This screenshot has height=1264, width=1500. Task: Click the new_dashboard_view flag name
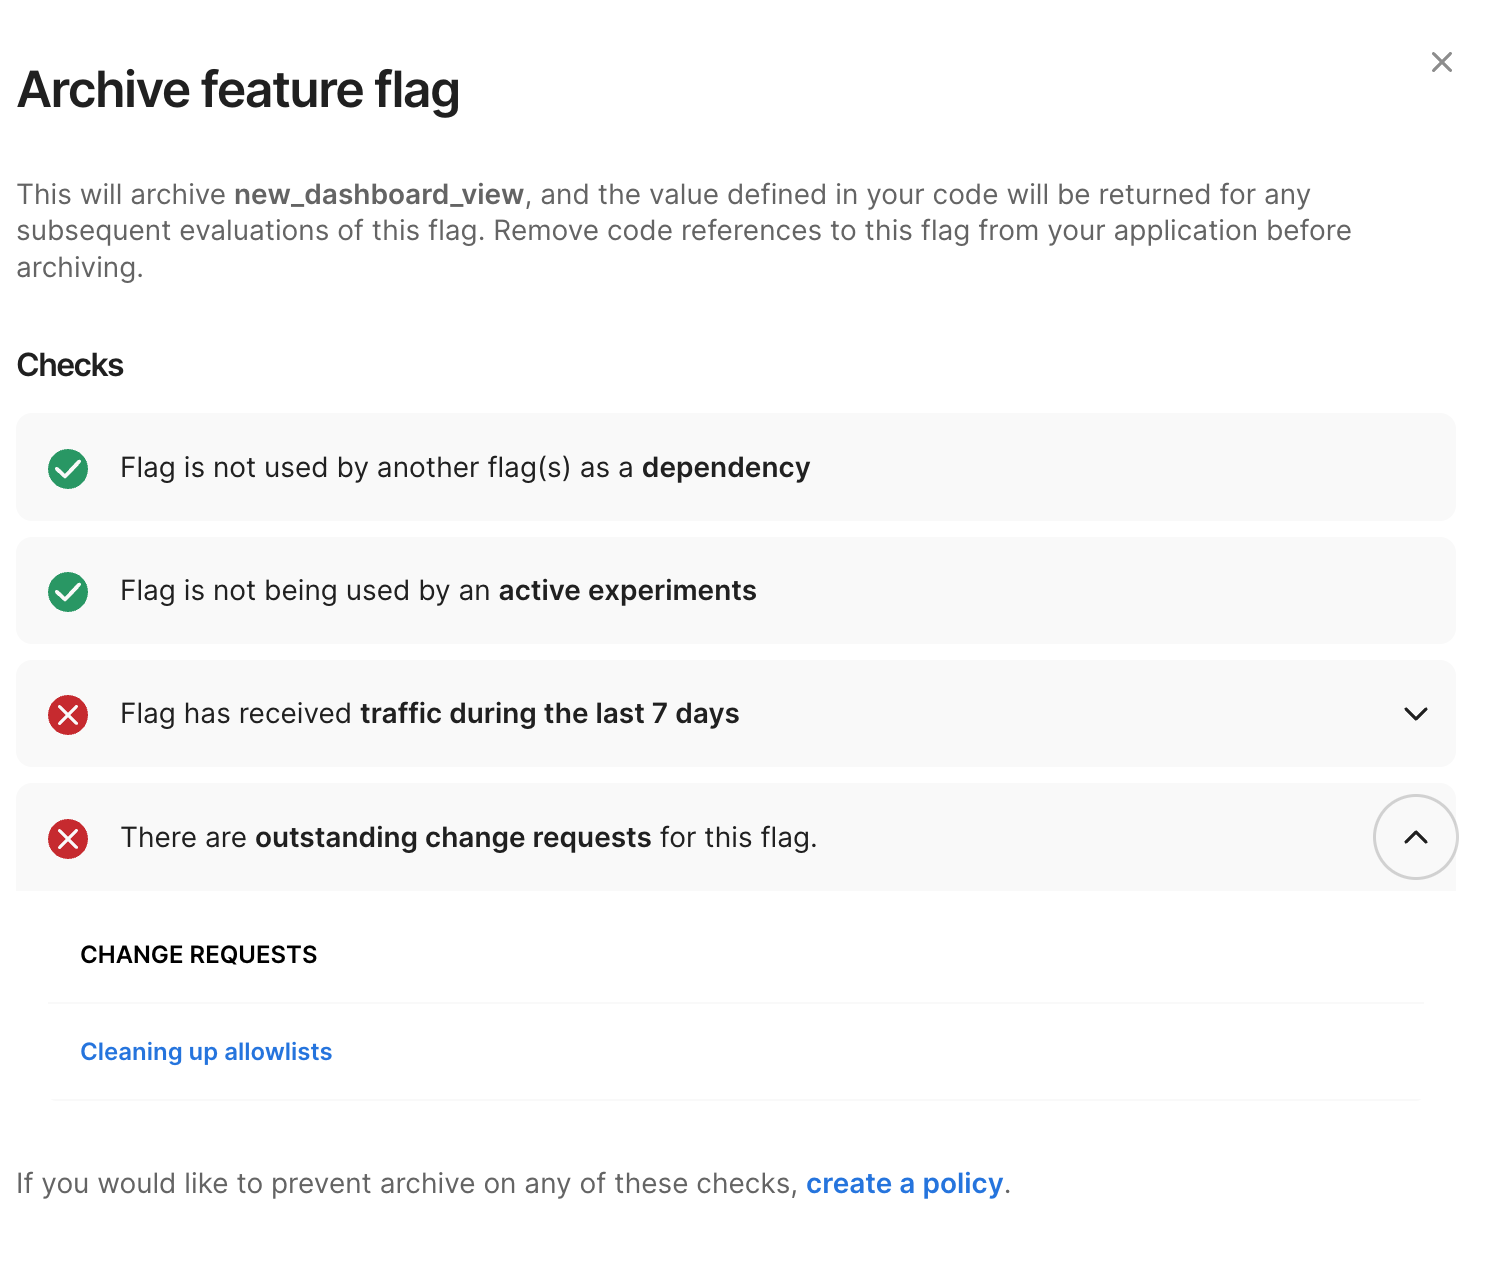coord(378,194)
